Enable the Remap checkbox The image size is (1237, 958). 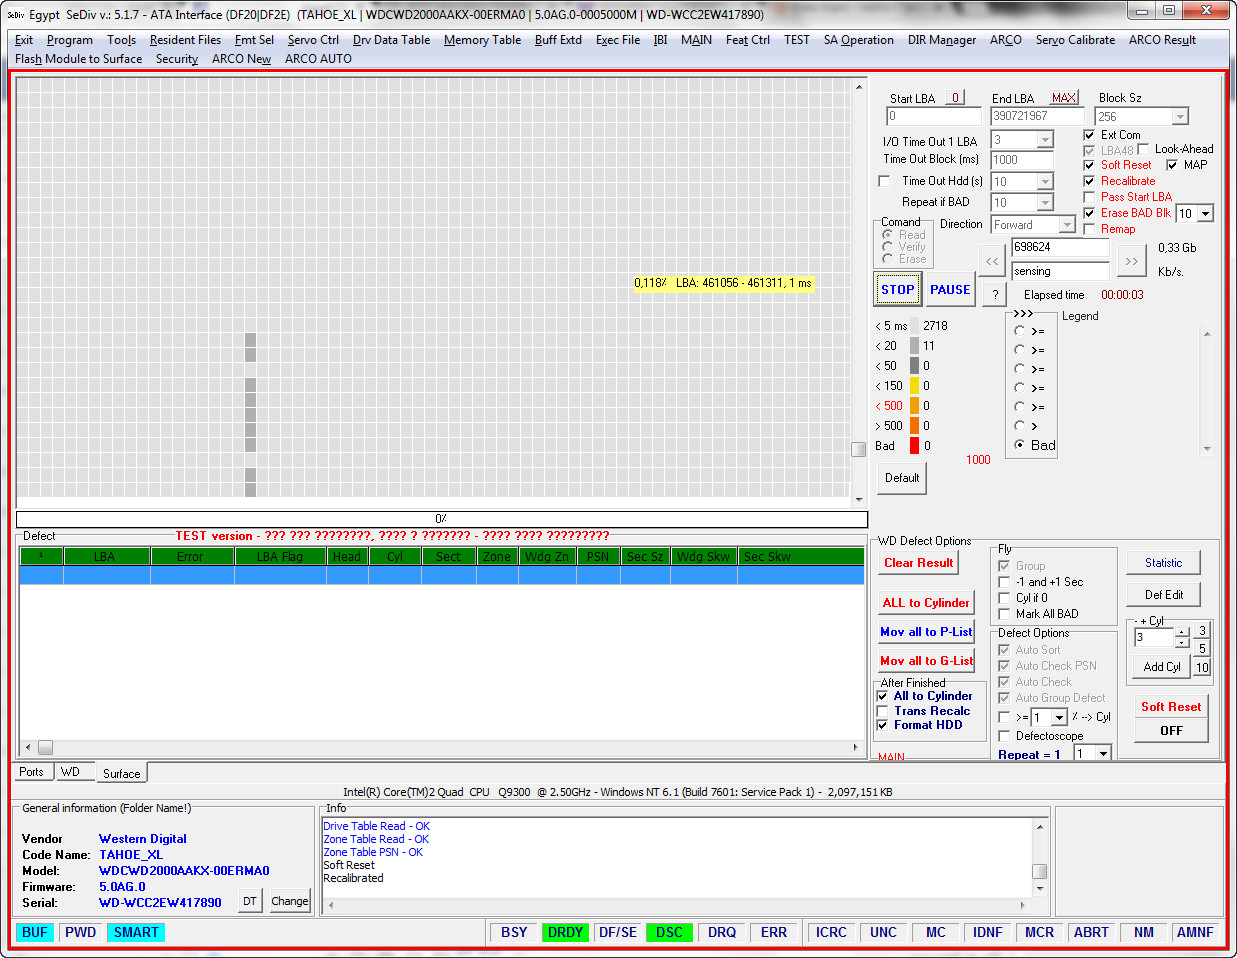[x=1089, y=229]
